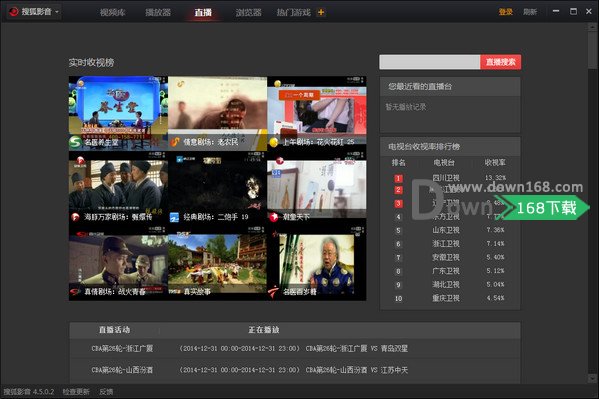Click the green S channel logo of 名医养生堂
This screenshot has width=599, height=399.
click(75, 142)
